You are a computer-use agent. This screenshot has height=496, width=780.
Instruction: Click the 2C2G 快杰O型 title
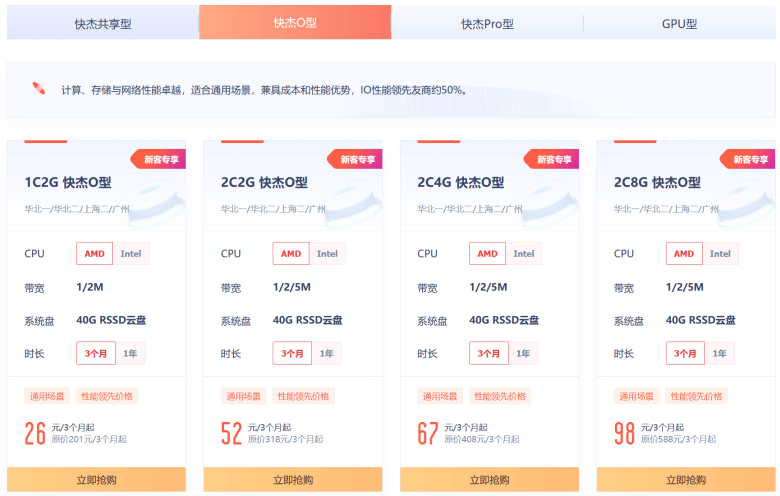coord(265,183)
